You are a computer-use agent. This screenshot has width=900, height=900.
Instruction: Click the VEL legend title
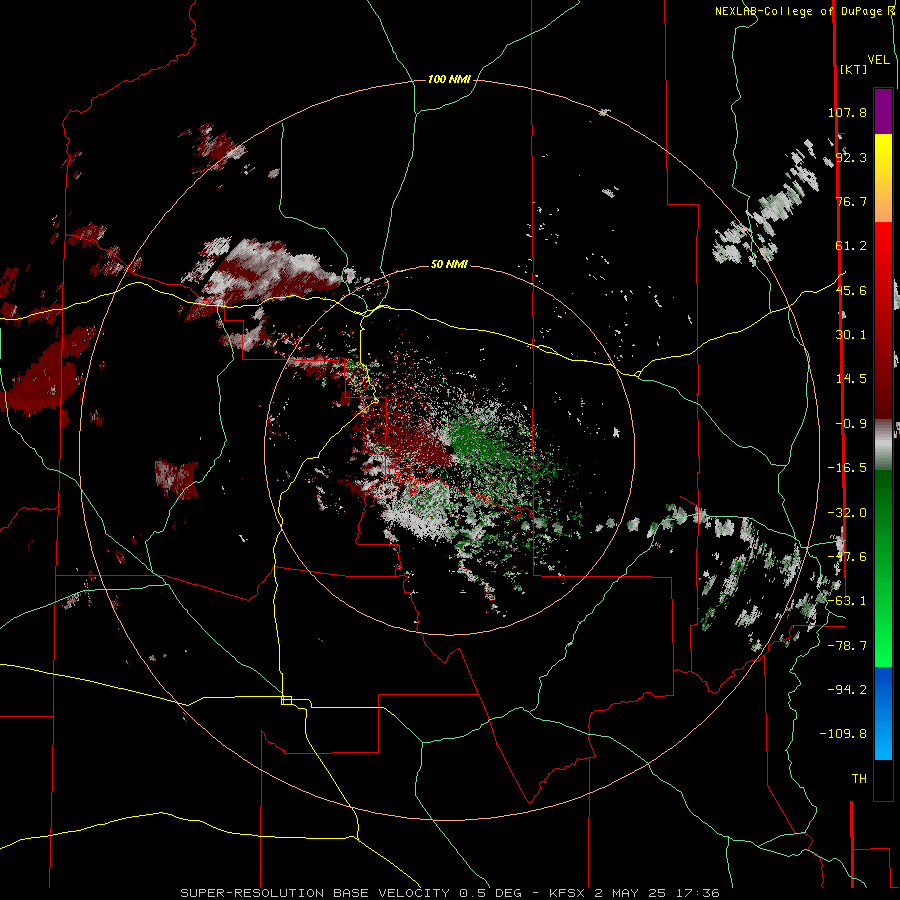[x=878, y=60]
